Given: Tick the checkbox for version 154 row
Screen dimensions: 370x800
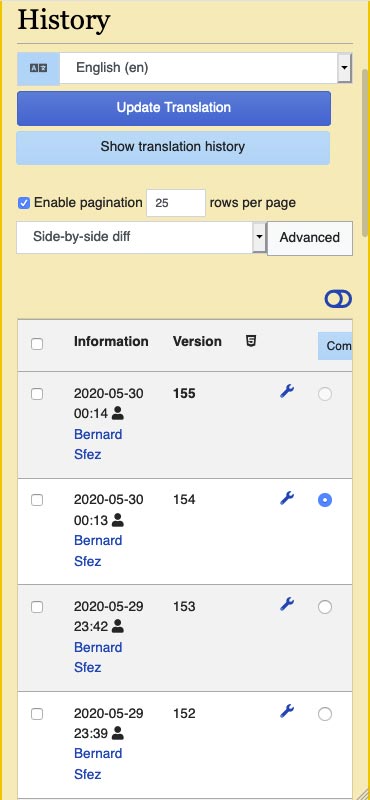Looking at the screenshot, I should point(37,501).
